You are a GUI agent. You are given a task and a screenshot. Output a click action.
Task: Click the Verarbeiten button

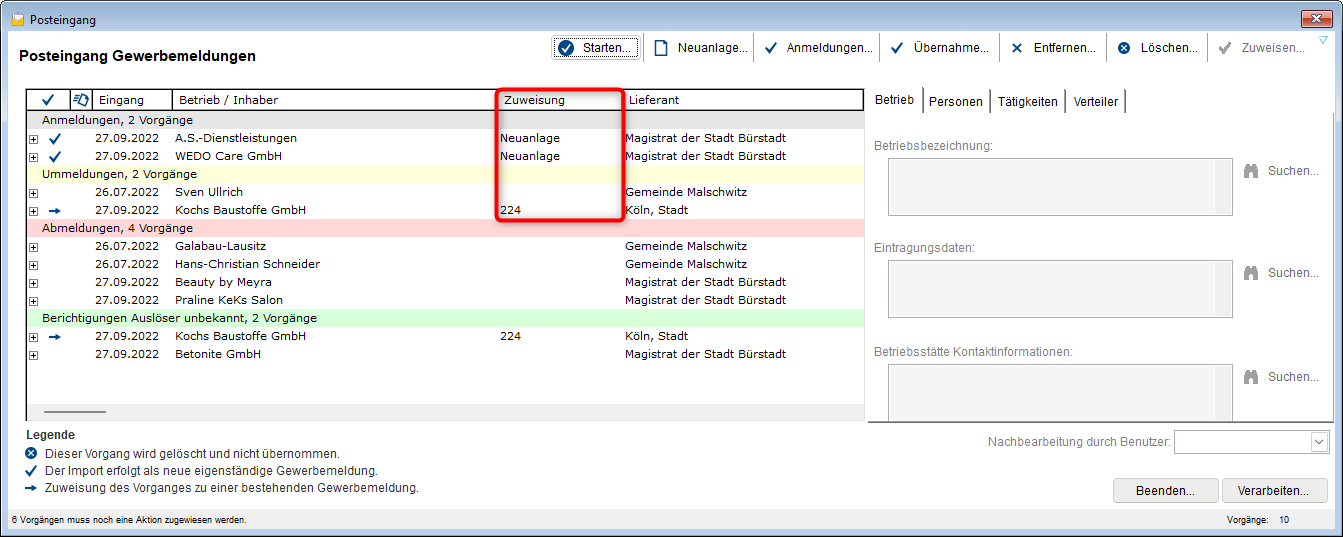coord(1273,491)
